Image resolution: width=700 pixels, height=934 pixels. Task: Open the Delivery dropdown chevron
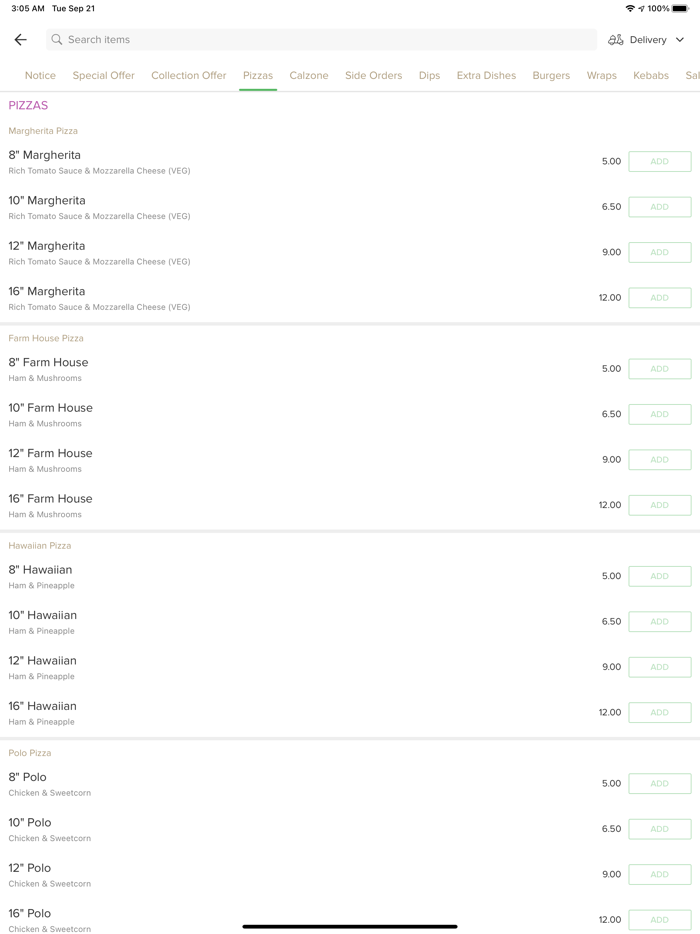click(x=680, y=40)
